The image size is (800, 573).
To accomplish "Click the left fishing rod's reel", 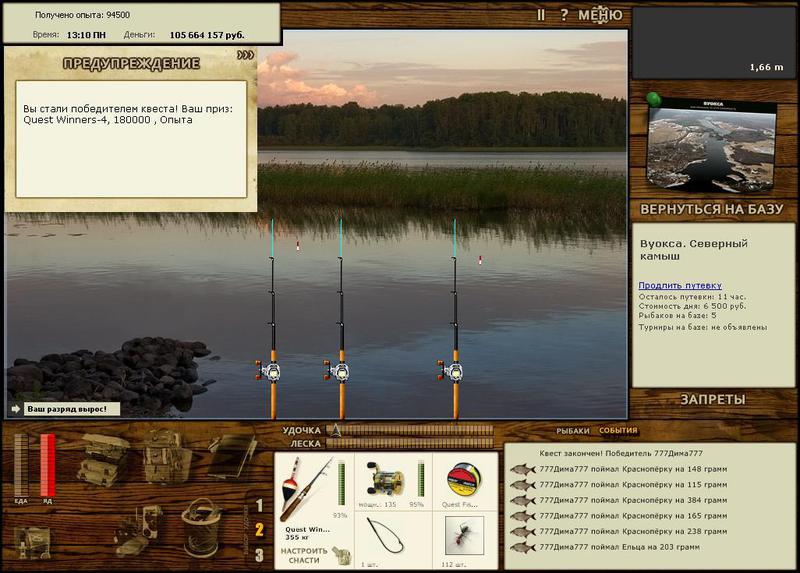I will click(268, 371).
